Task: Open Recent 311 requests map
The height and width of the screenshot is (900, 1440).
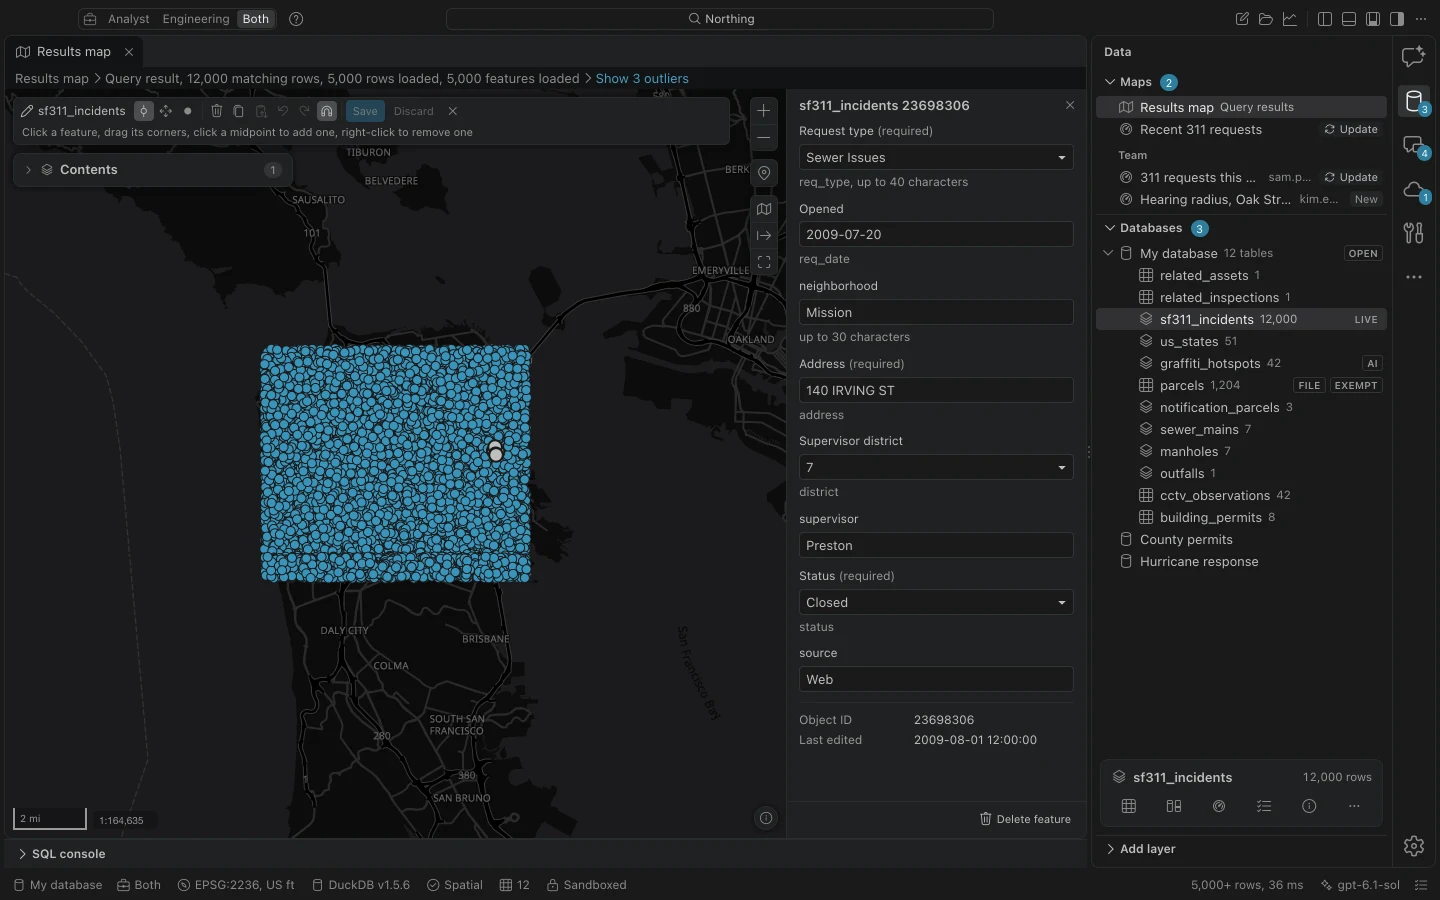Action: pos(1201,130)
